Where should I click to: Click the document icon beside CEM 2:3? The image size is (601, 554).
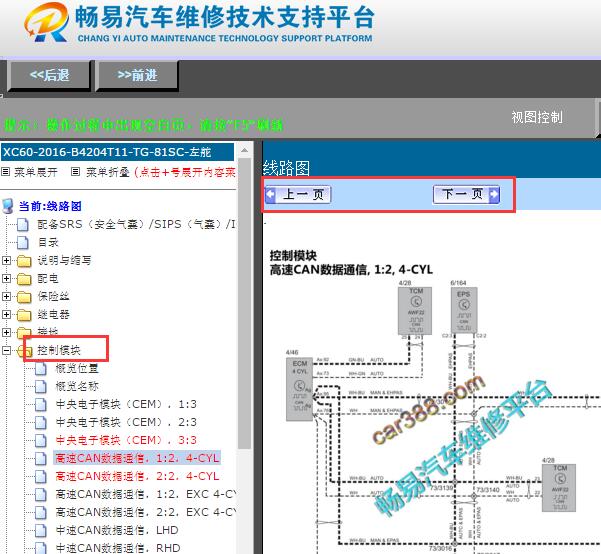[41, 422]
